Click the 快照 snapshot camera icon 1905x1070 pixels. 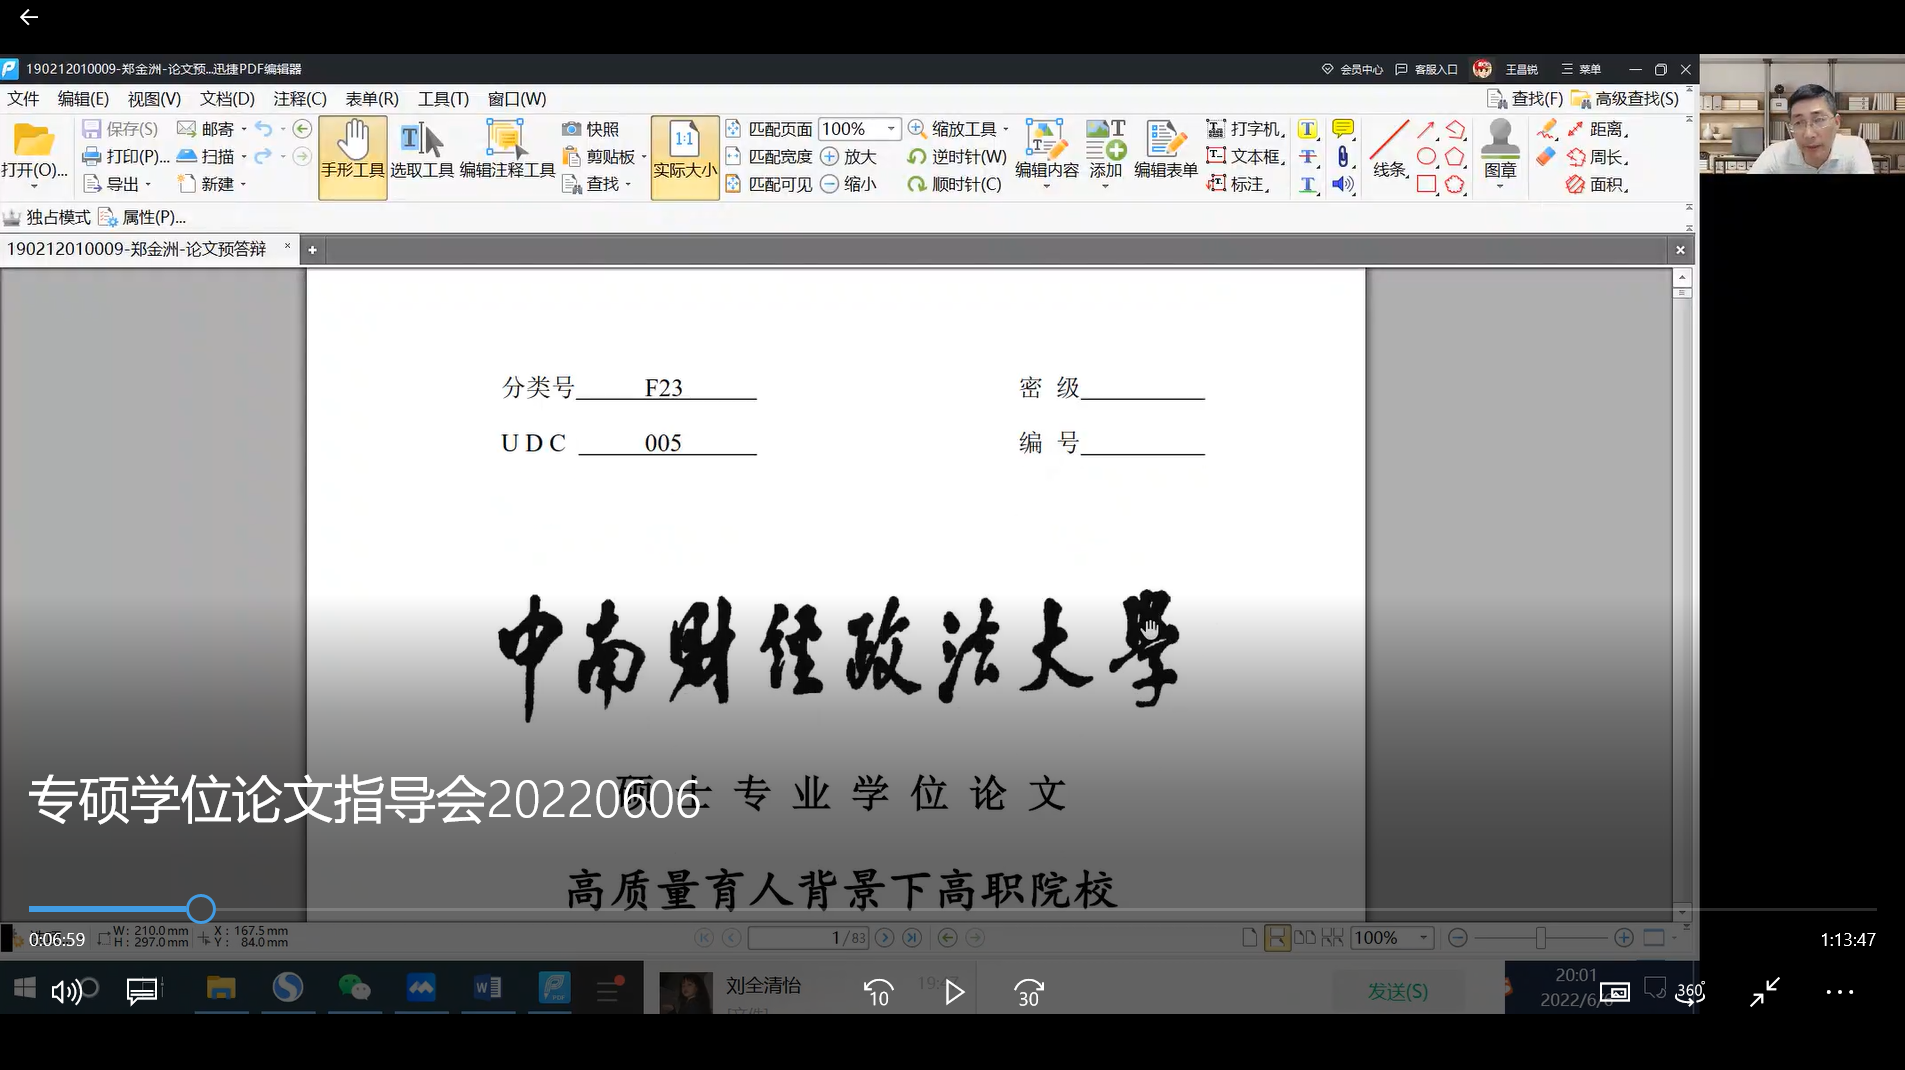tap(571, 129)
